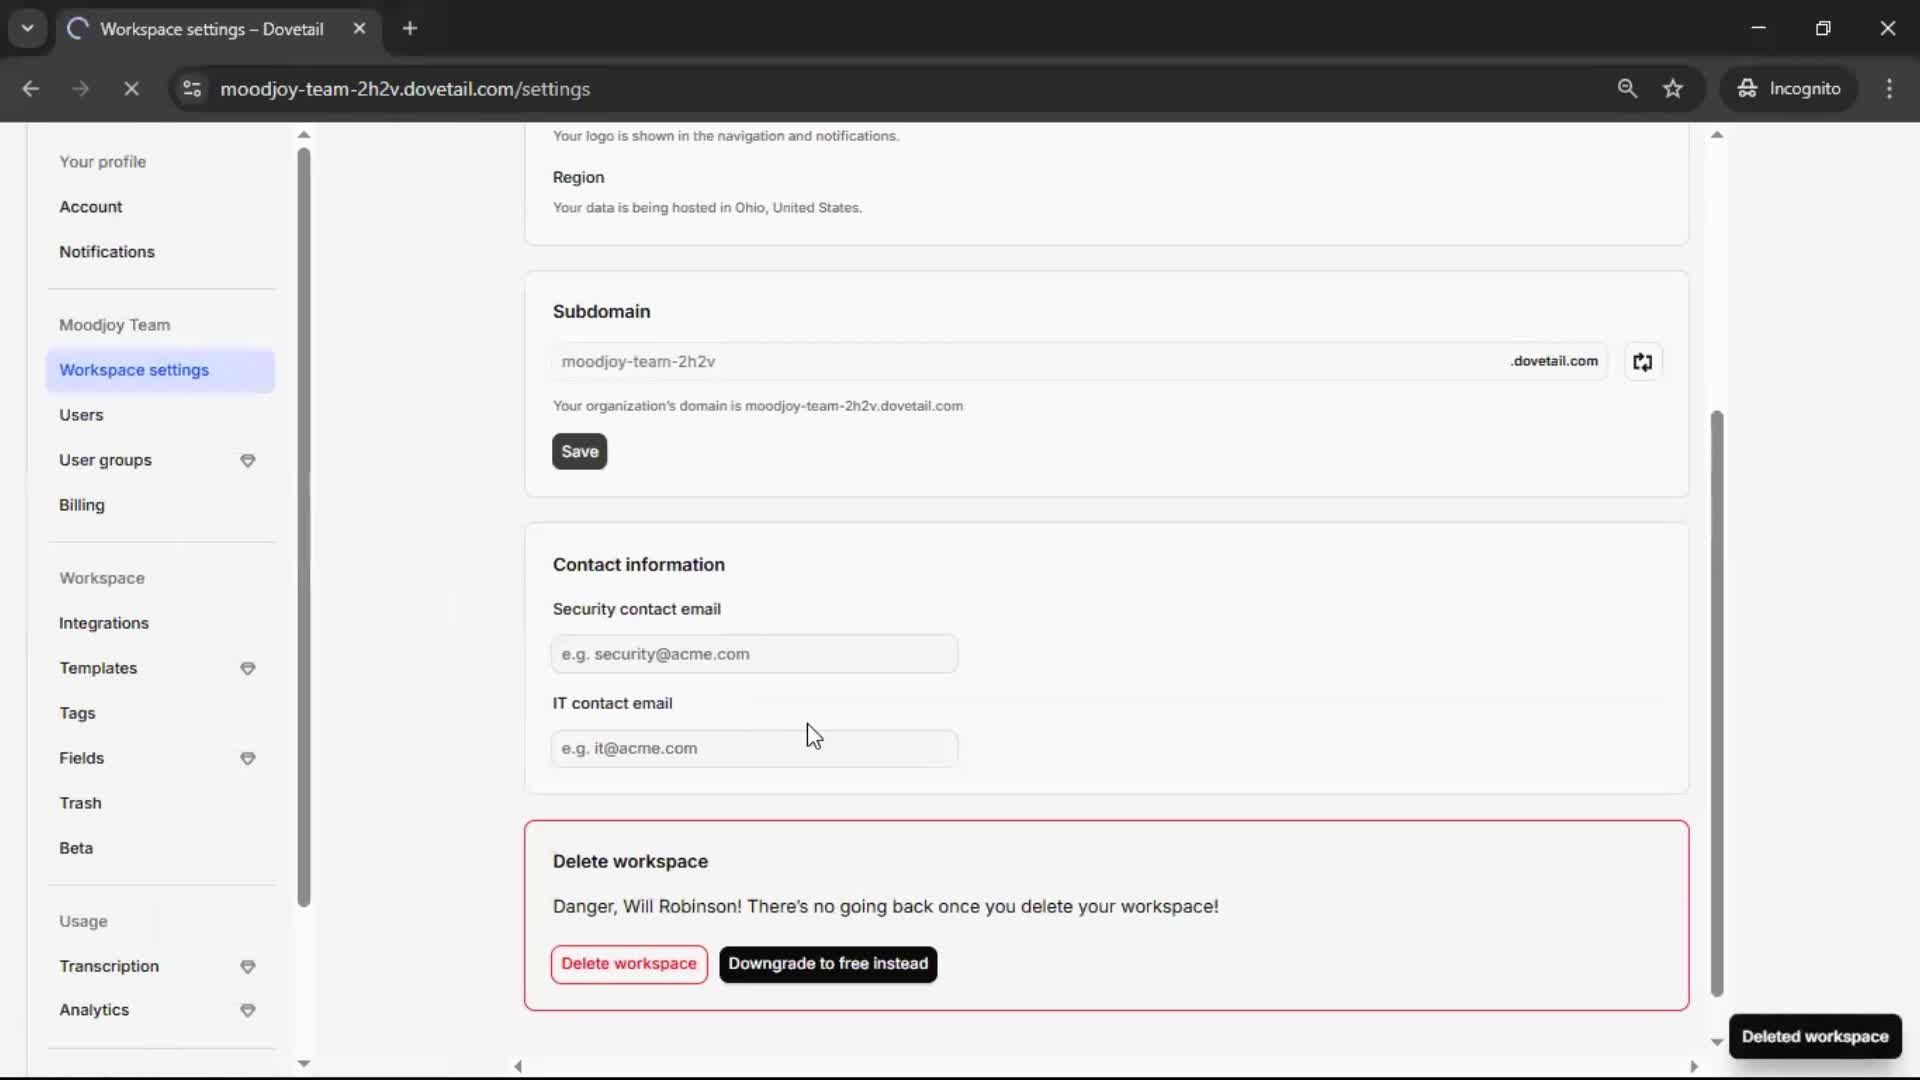Go to Billing in sidebar
This screenshot has height=1080, width=1920.
[82, 505]
